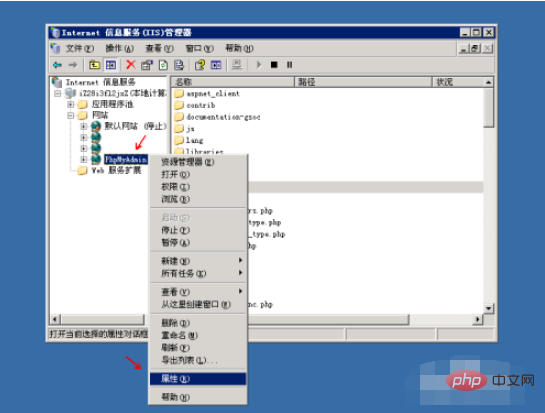Toggle the show/hide console tree icon
The width and height of the screenshot is (545, 413).
111,65
